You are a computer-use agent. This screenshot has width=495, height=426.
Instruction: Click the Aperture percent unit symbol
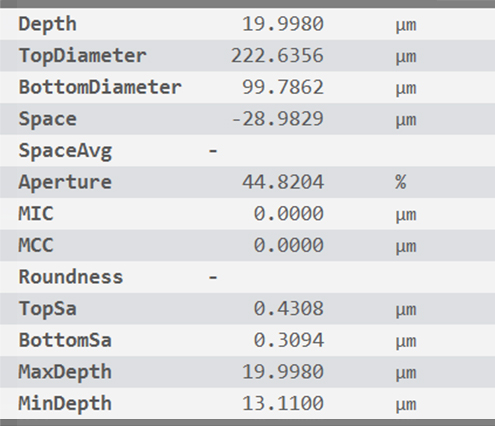401,182
